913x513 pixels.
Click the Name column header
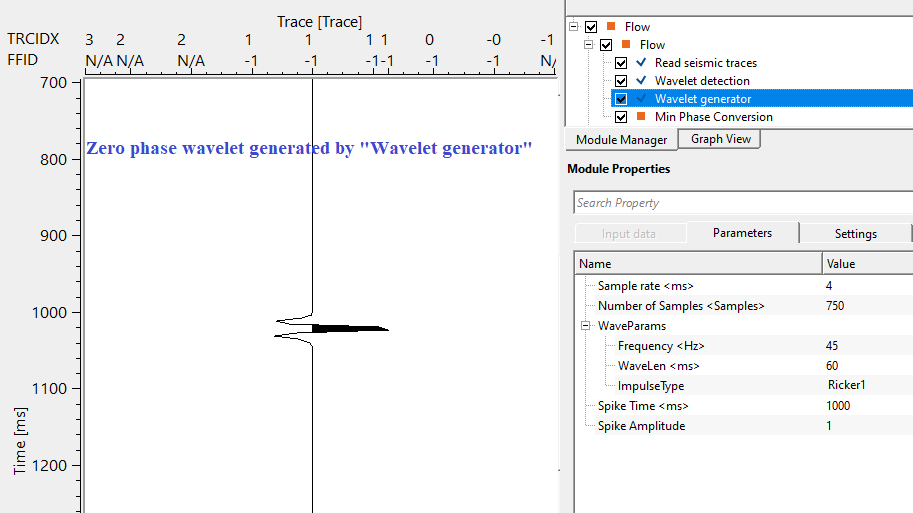tap(697, 264)
